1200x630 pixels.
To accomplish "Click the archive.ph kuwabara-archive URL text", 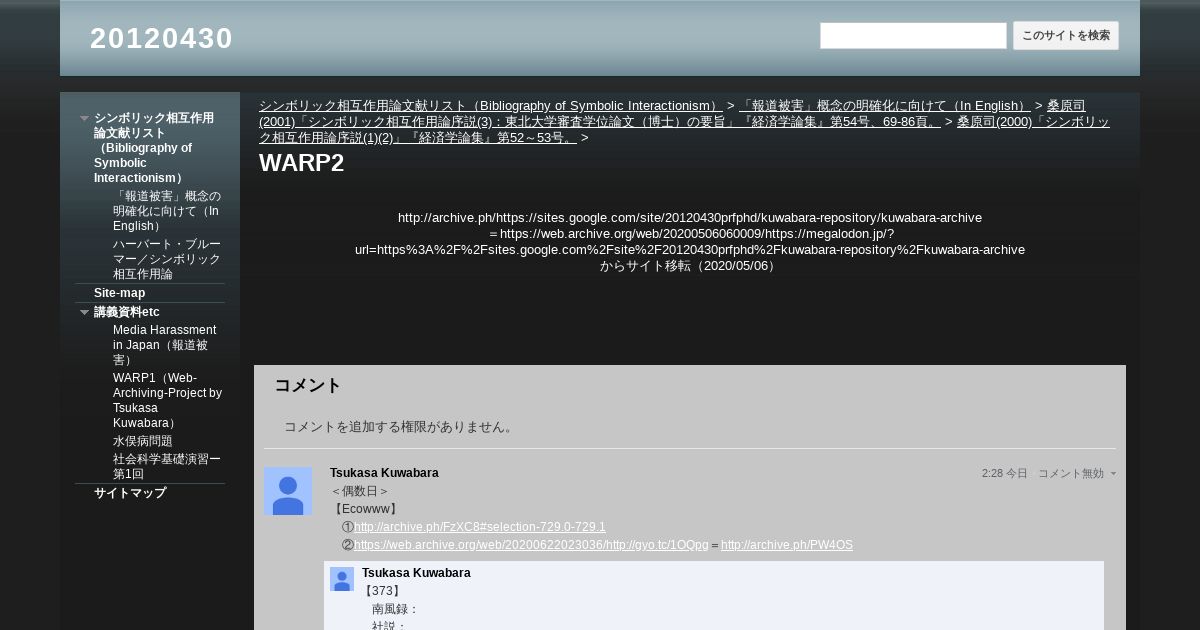I will pos(690,218).
